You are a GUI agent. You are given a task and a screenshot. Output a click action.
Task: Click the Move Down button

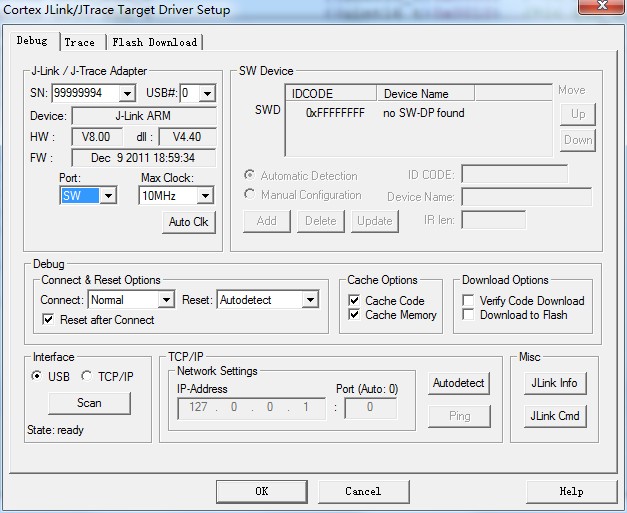coord(578,140)
